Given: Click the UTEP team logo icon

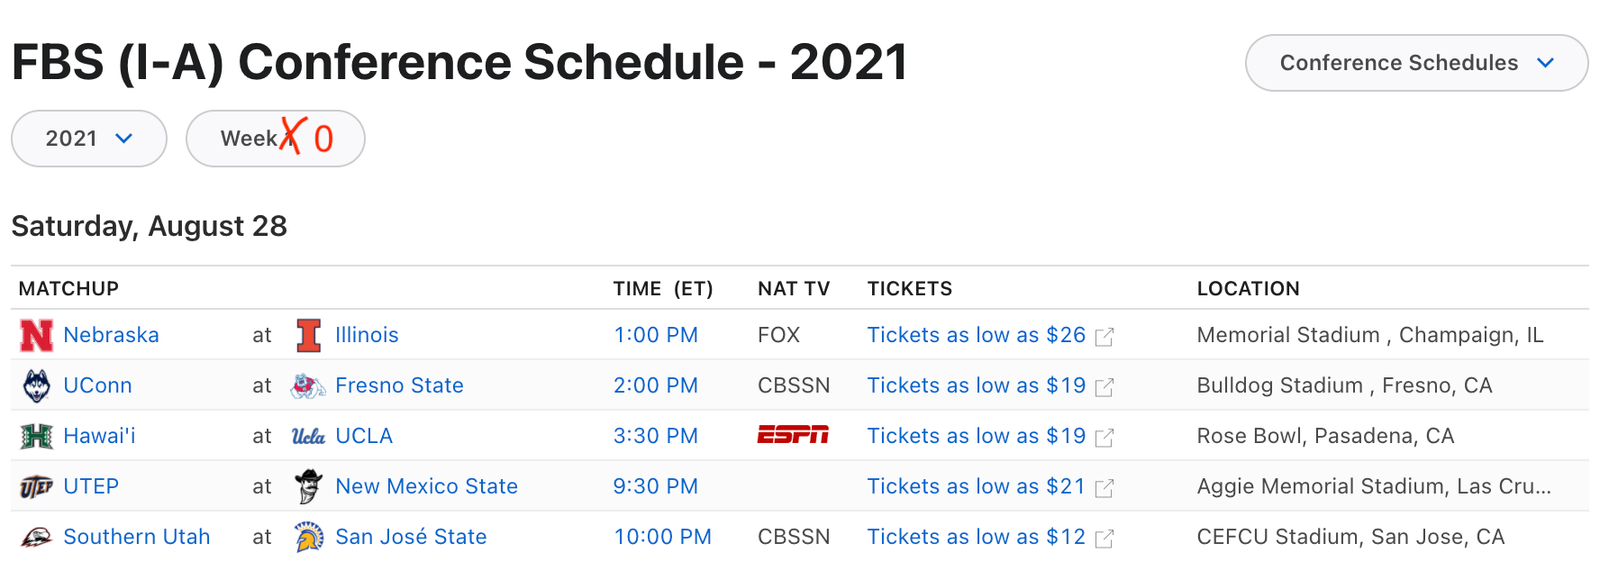Looking at the screenshot, I should pos(37,487).
